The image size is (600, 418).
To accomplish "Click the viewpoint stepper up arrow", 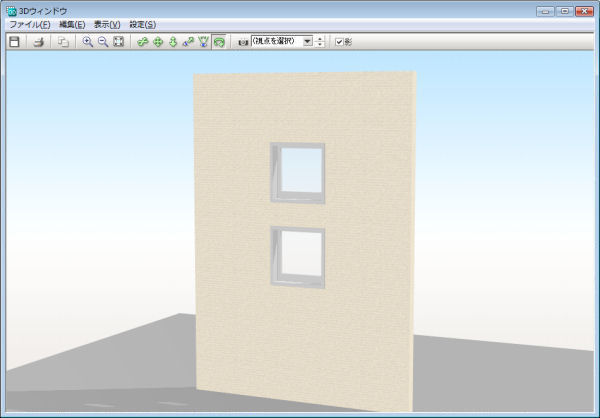I will coord(320,39).
